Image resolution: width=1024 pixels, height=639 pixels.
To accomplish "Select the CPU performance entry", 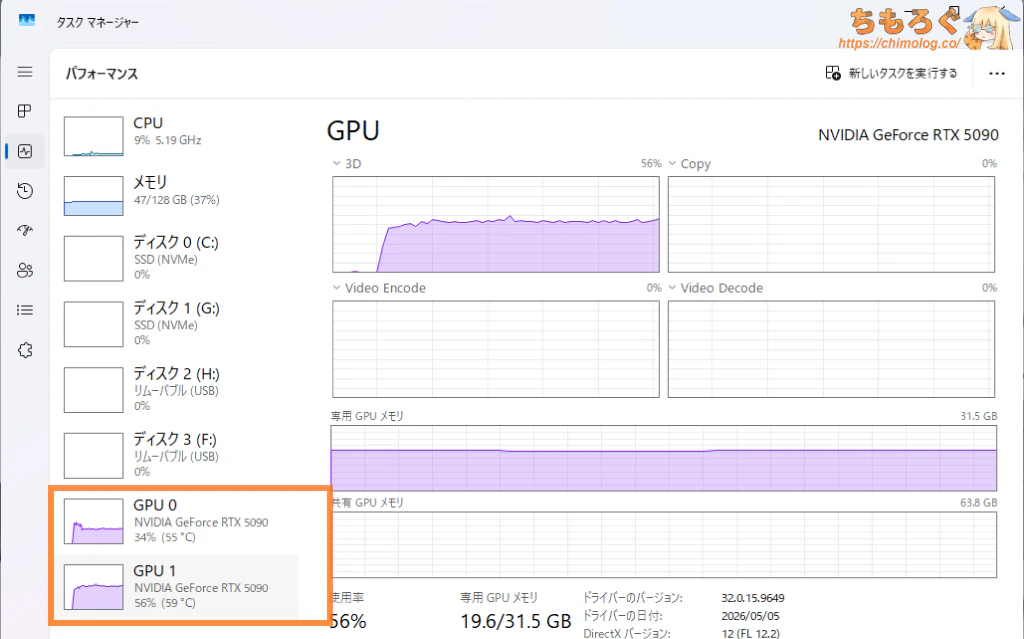I will click(174, 135).
